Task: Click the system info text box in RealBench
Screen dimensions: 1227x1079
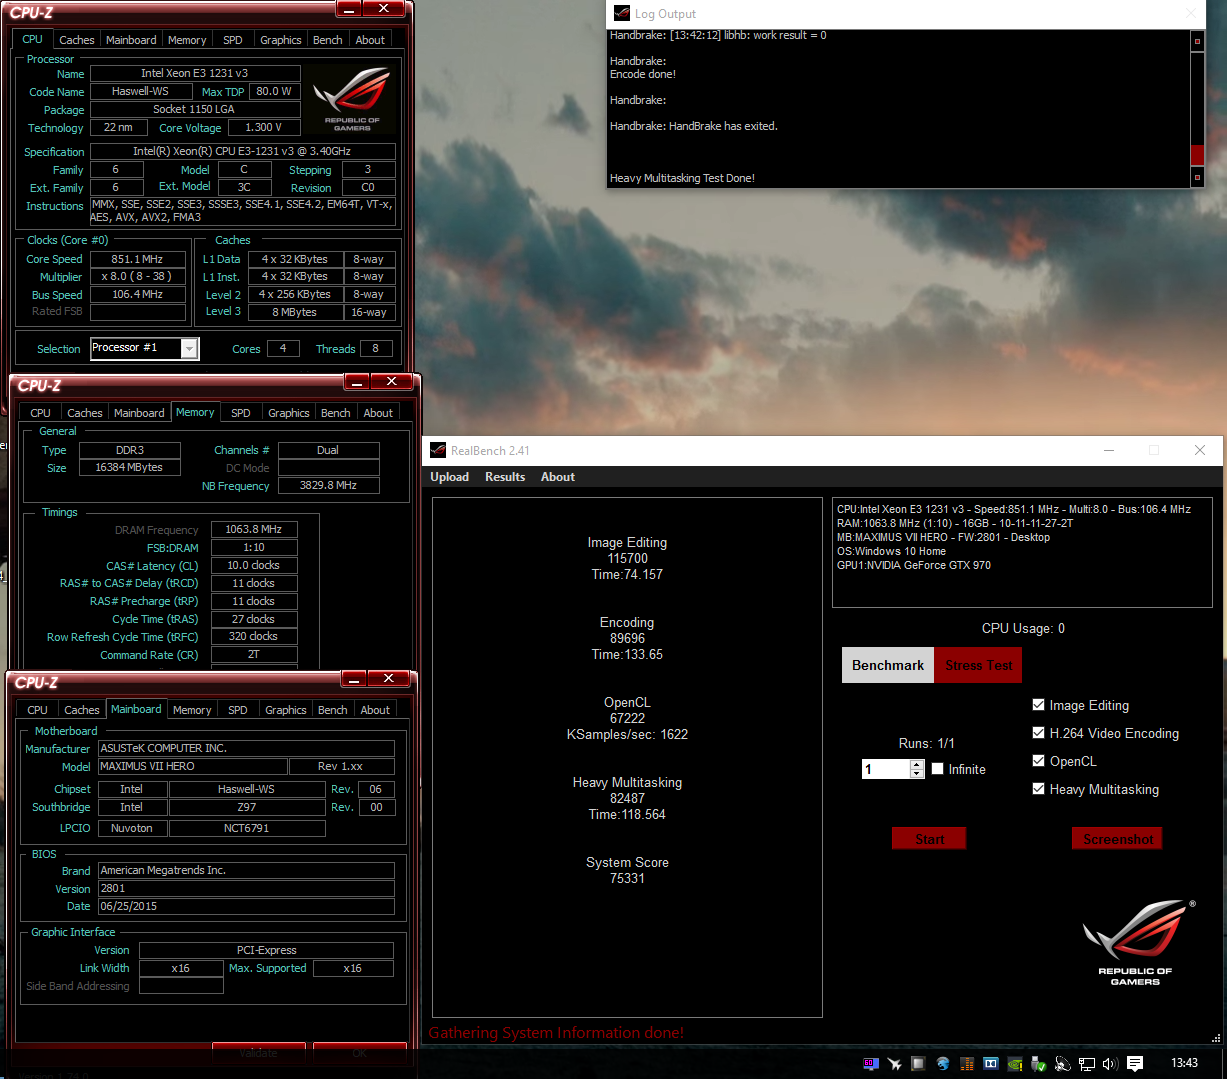Action: [x=1020, y=552]
